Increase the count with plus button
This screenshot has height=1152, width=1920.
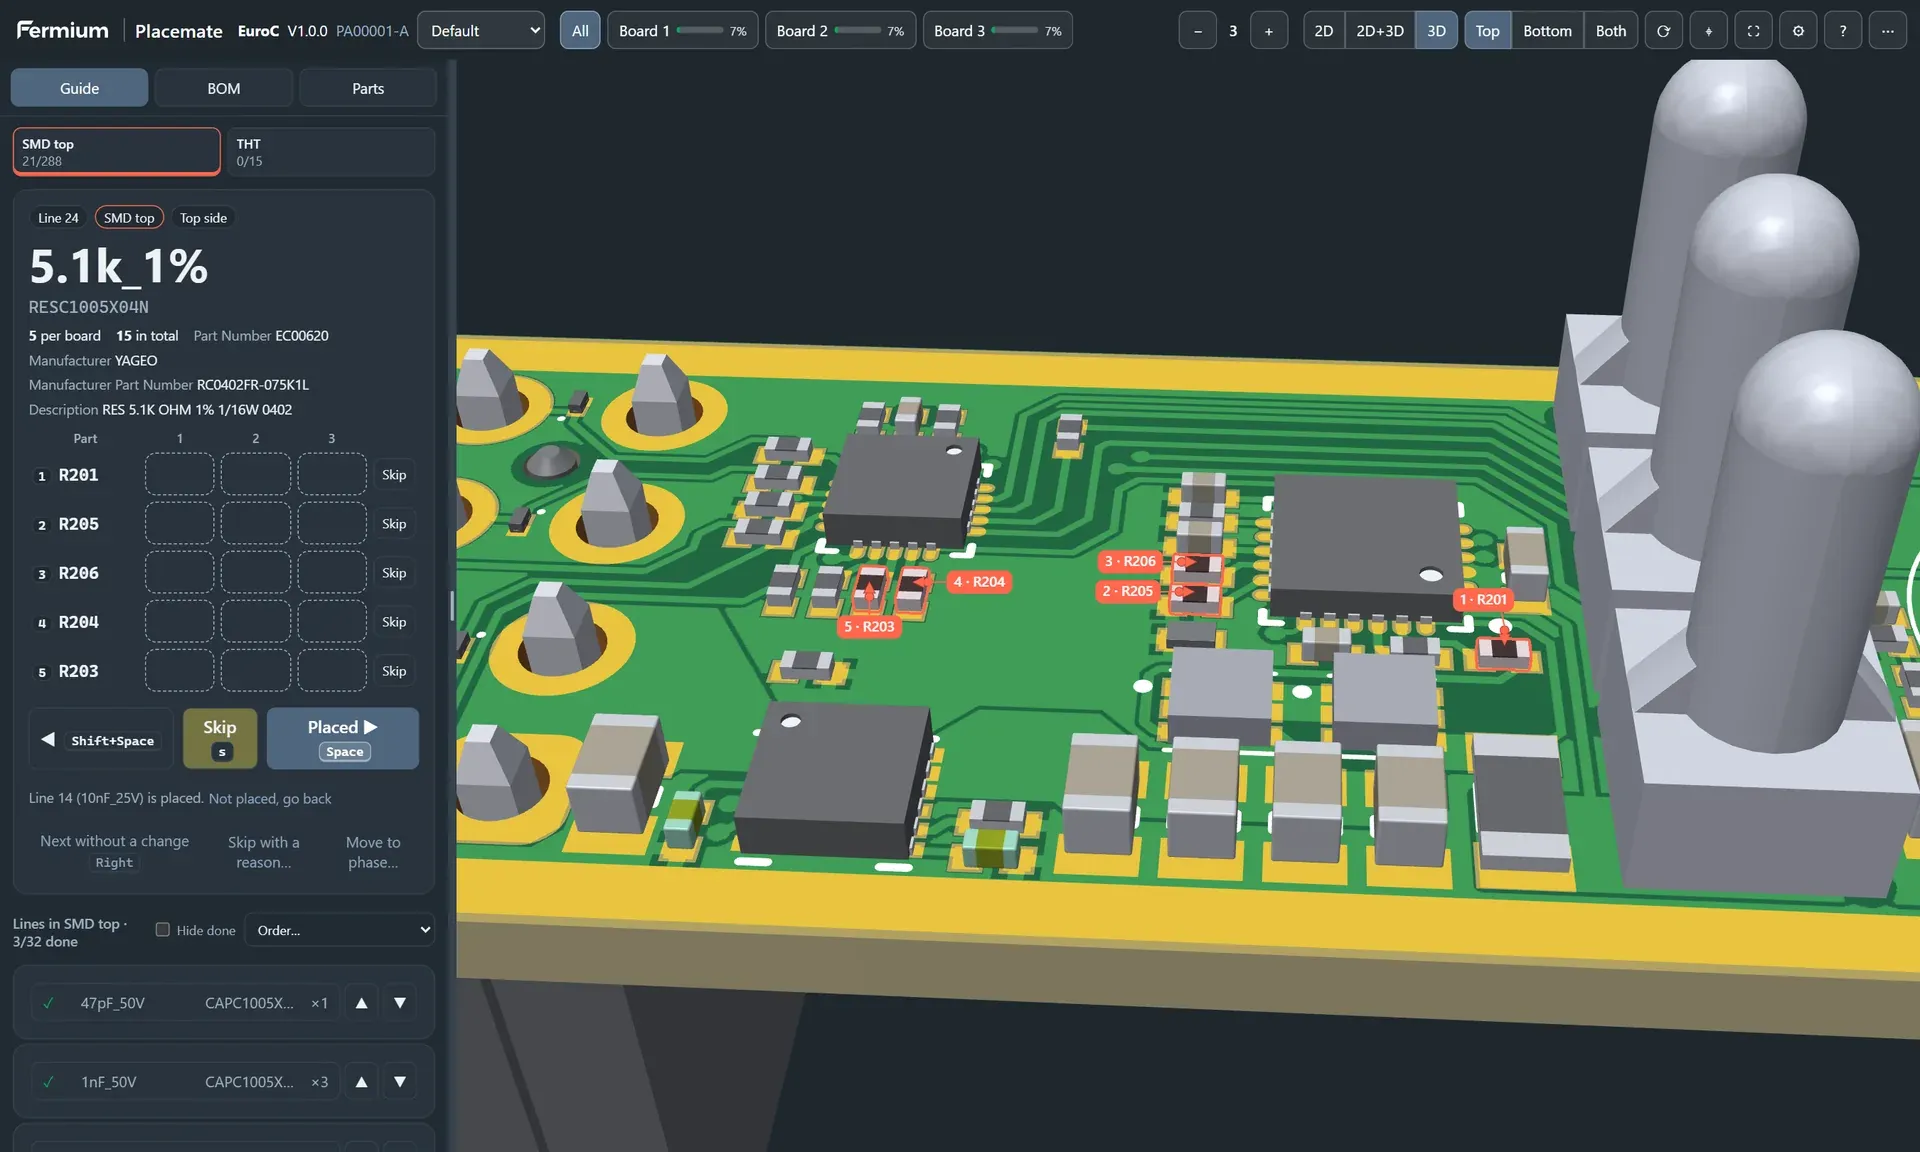click(x=1269, y=31)
